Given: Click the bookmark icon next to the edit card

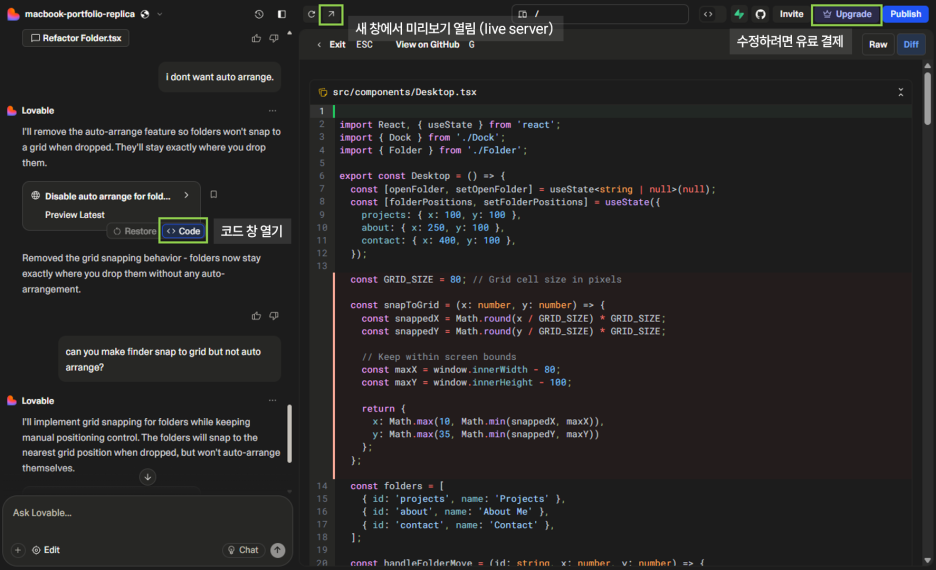Looking at the screenshot, I should tap(214, 195).
